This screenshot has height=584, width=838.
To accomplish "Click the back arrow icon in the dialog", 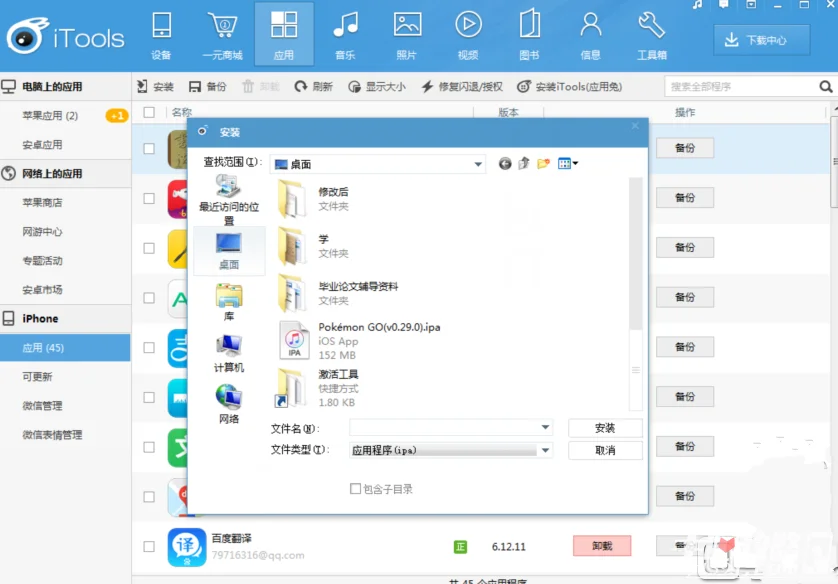I will click(505, 163).
